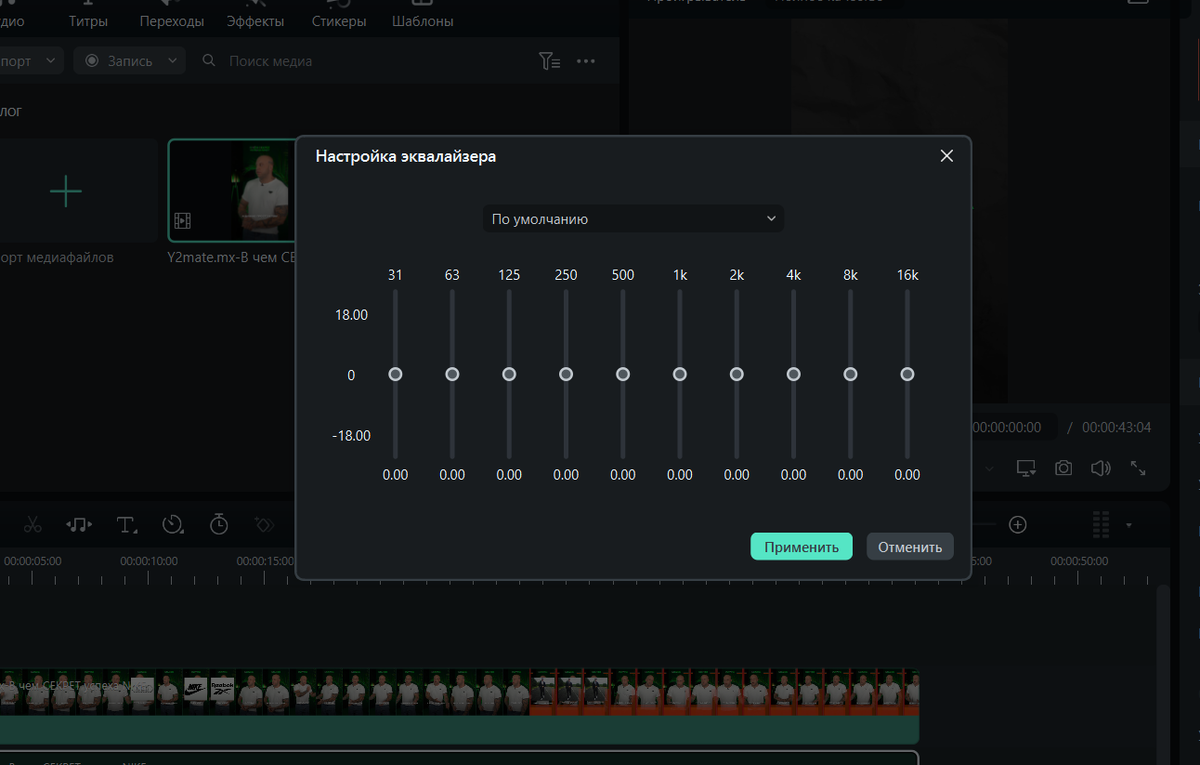The width and height of the screenshot is (1200, 765).
Task: Open the beat detection music tool
Action: coord(79,524)
